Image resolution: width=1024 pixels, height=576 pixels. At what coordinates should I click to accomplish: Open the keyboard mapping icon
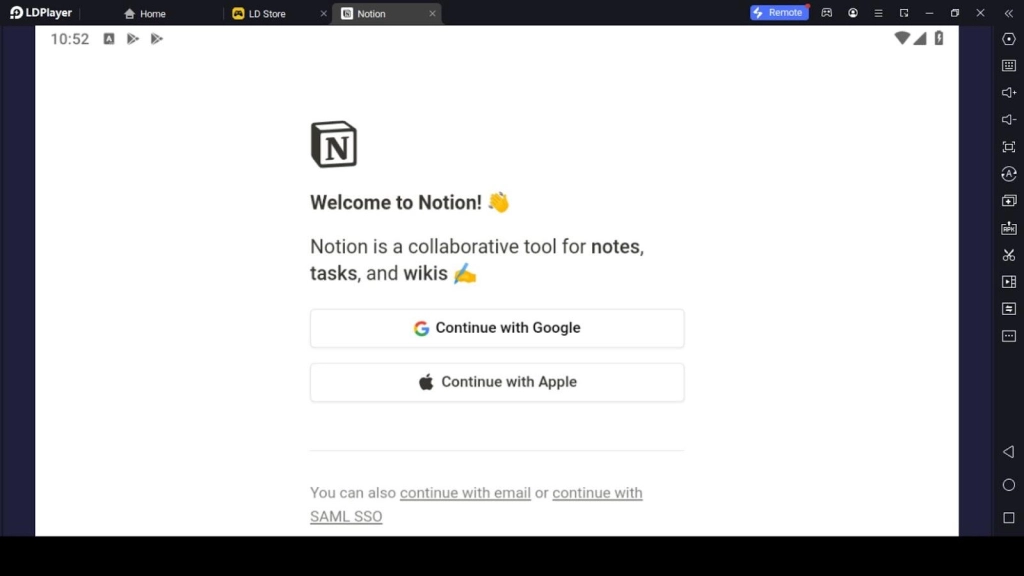click(x=1009, y=66)
